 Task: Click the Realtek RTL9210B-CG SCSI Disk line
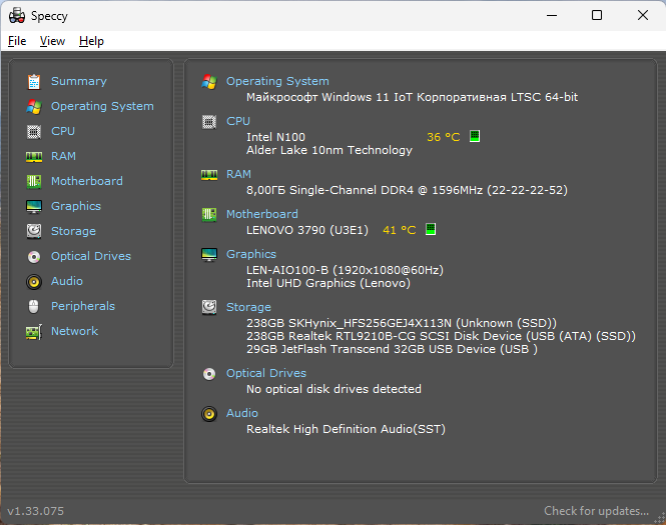coord(441,336)
